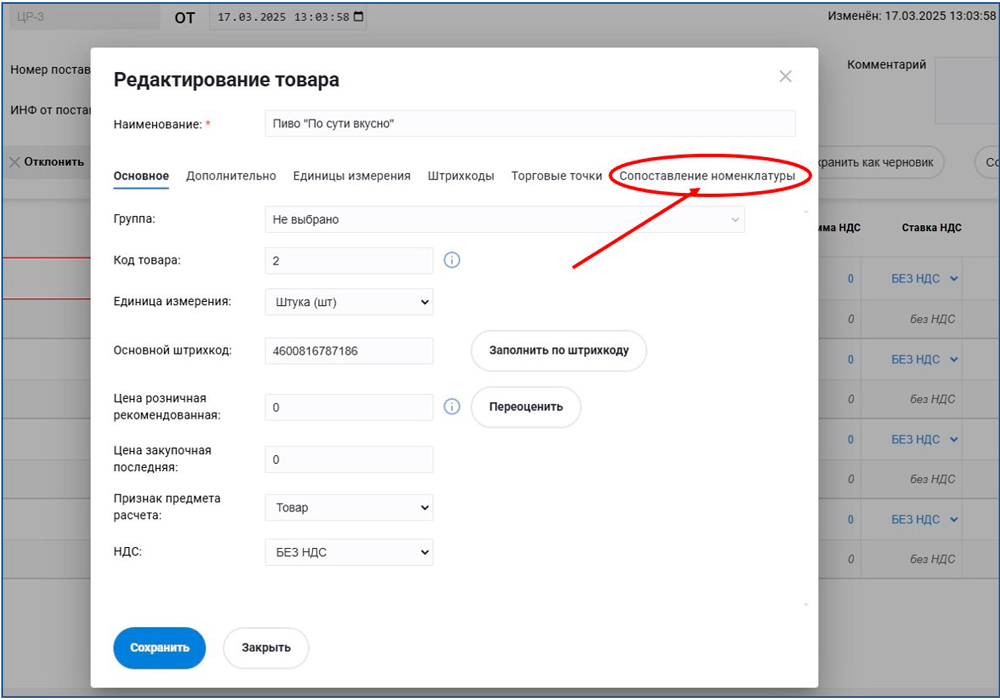Open Торговые точки tab
The width and height of the screenshot is (1000, 700).
[557, 176]
